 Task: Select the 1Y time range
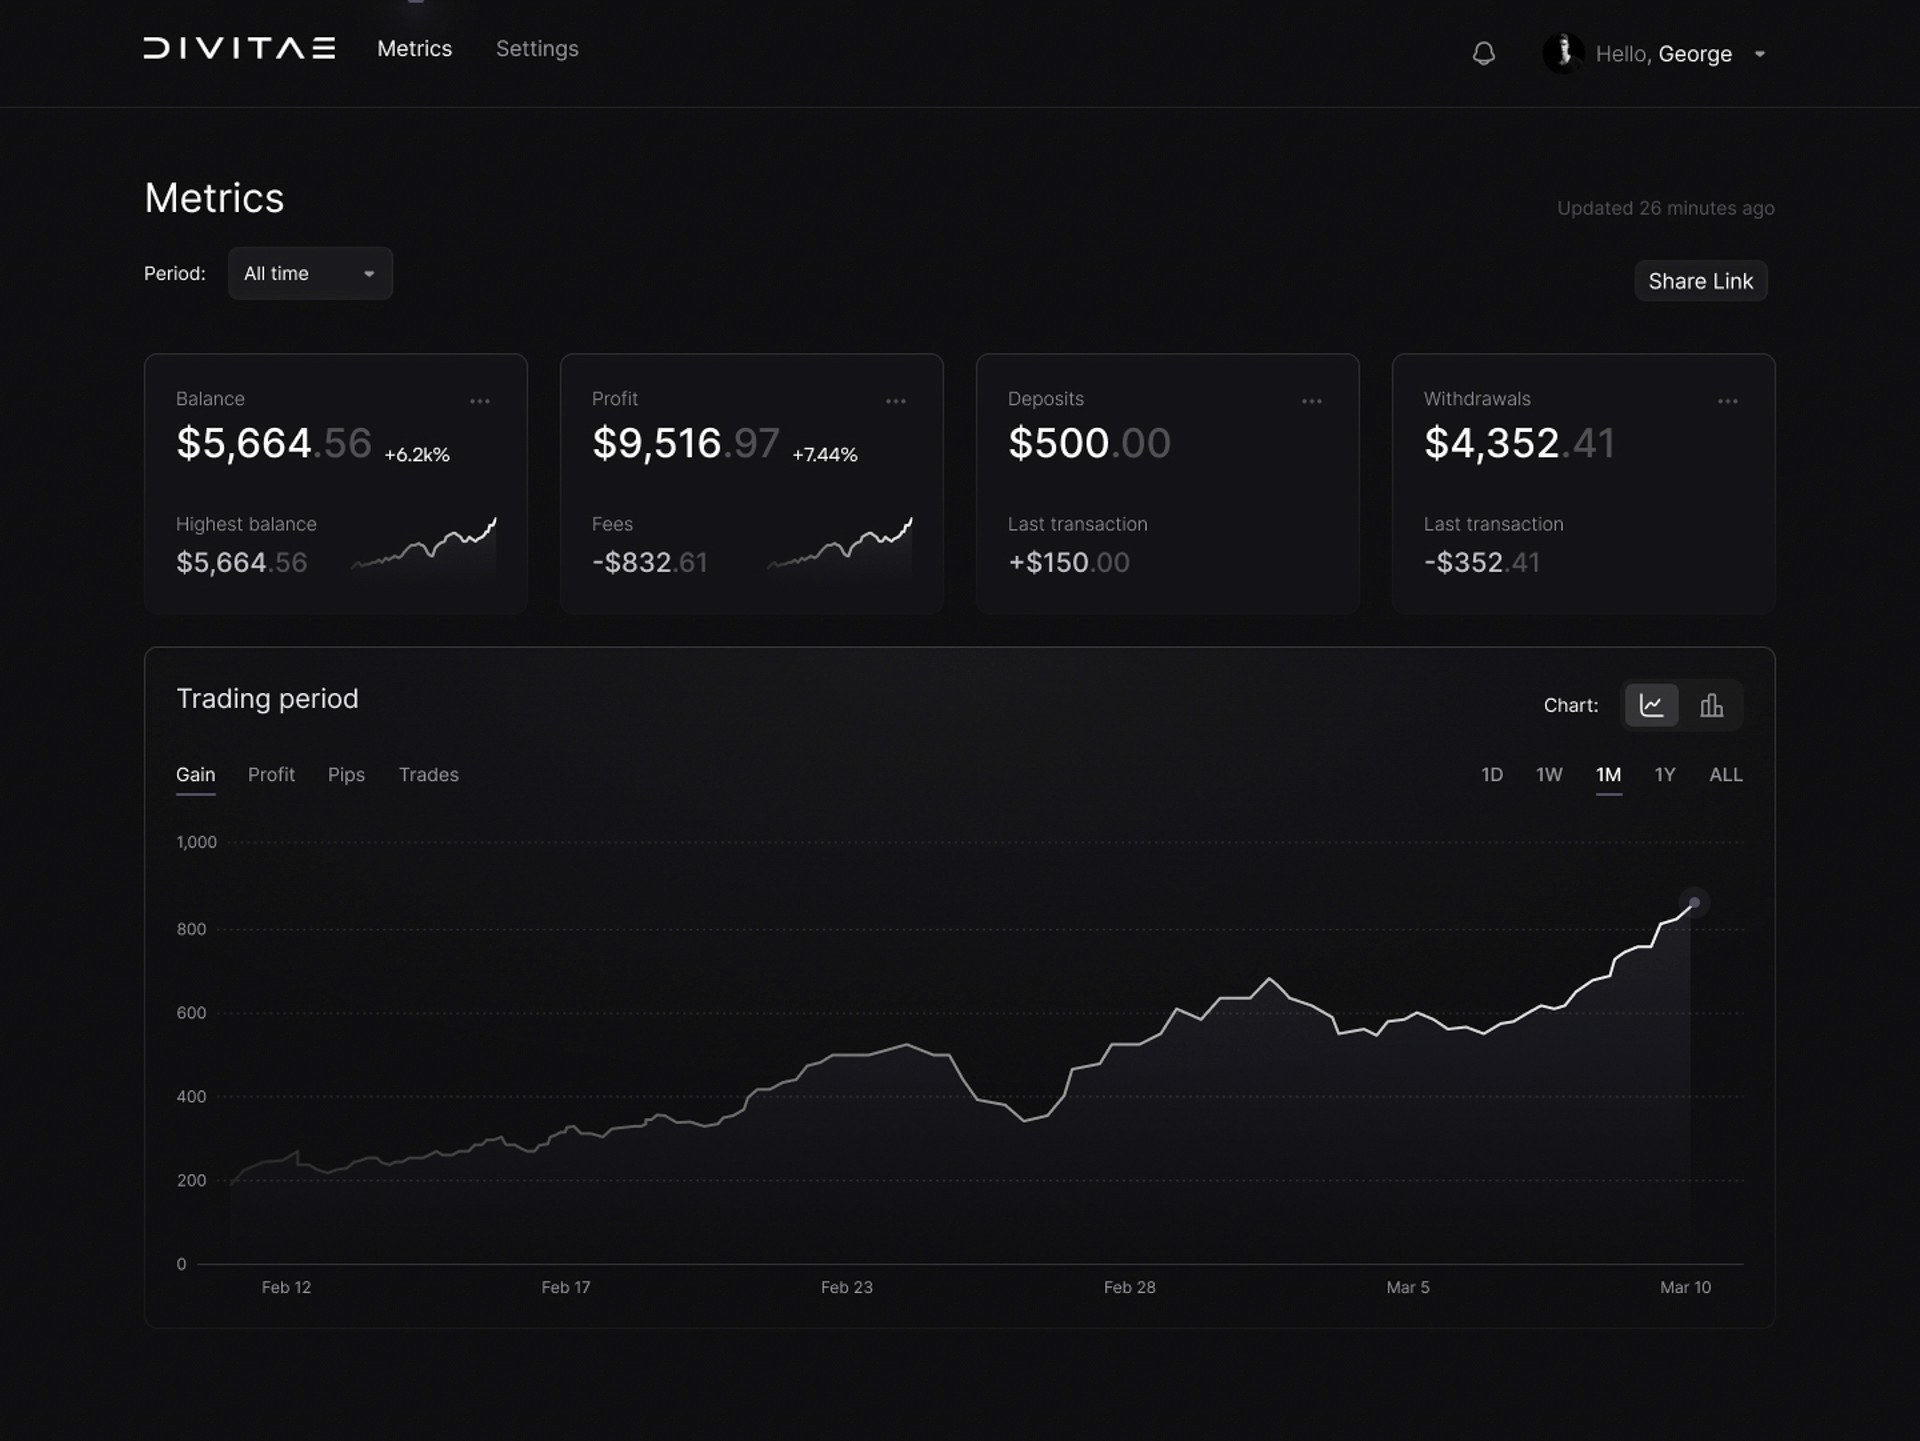(x=1664, y=774)
